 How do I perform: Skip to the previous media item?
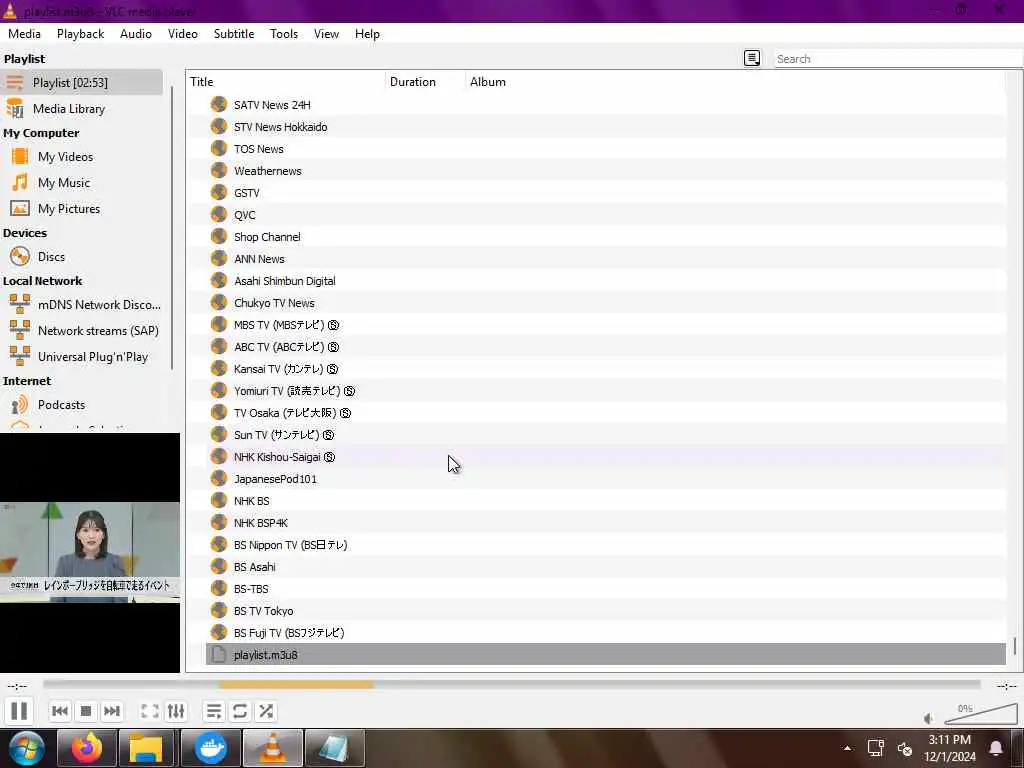coord(60,711)
